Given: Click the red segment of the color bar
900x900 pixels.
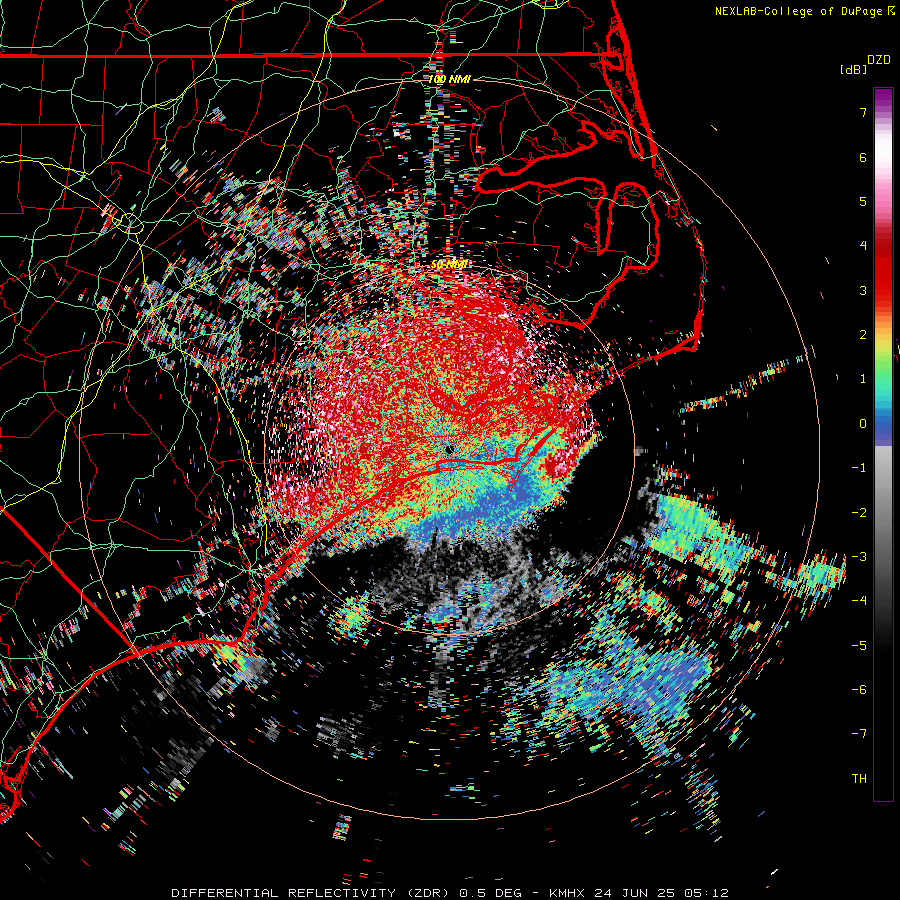Looking at the screenshot, I should pos(883,270).
